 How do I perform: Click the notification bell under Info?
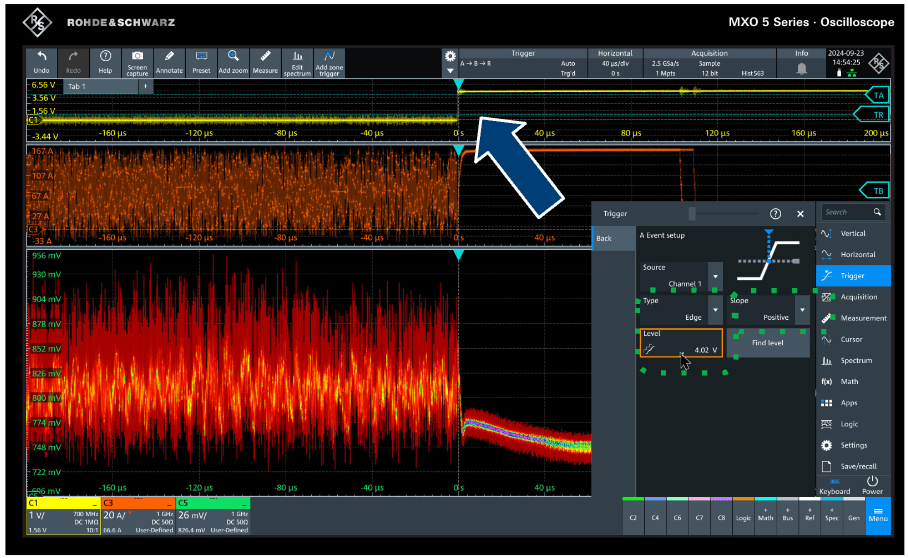(x=801, y=69)
